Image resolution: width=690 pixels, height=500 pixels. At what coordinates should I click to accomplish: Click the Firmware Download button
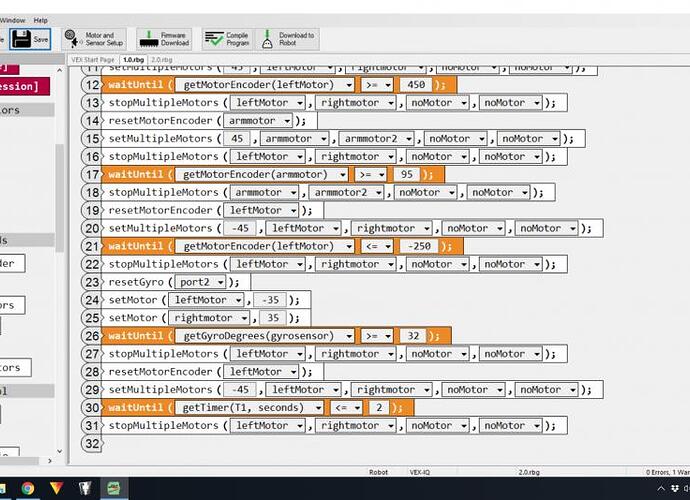click(x=164, y=39)
